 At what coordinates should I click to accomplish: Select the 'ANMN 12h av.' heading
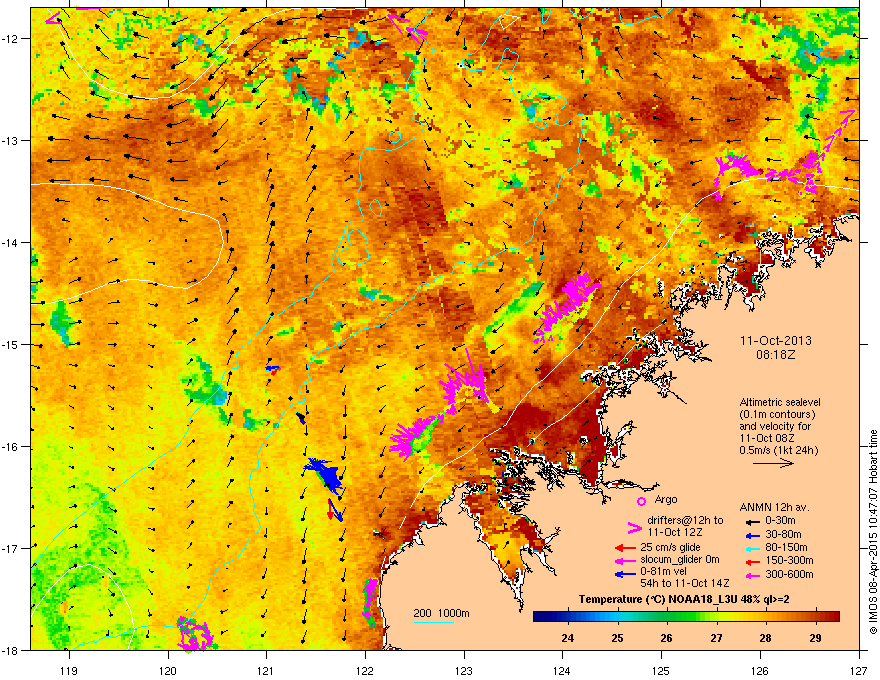point(774,507)
